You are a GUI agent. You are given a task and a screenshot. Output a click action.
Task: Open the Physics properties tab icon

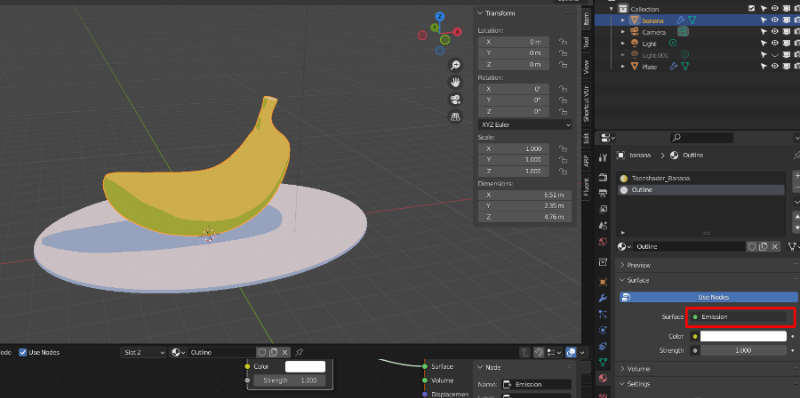tap(603, 330)
